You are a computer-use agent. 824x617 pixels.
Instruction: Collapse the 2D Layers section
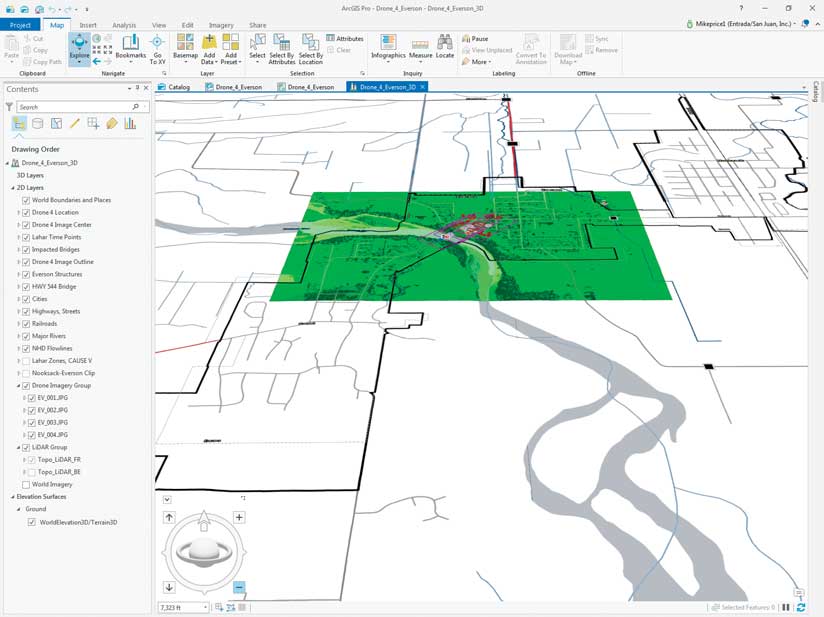(x=13, y=188)
